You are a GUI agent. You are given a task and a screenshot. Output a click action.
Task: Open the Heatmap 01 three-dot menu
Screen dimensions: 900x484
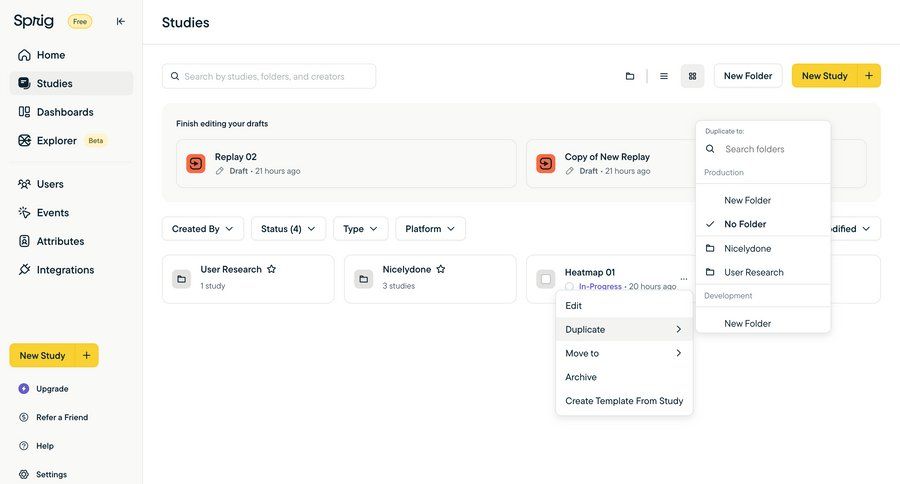point(684,278)
